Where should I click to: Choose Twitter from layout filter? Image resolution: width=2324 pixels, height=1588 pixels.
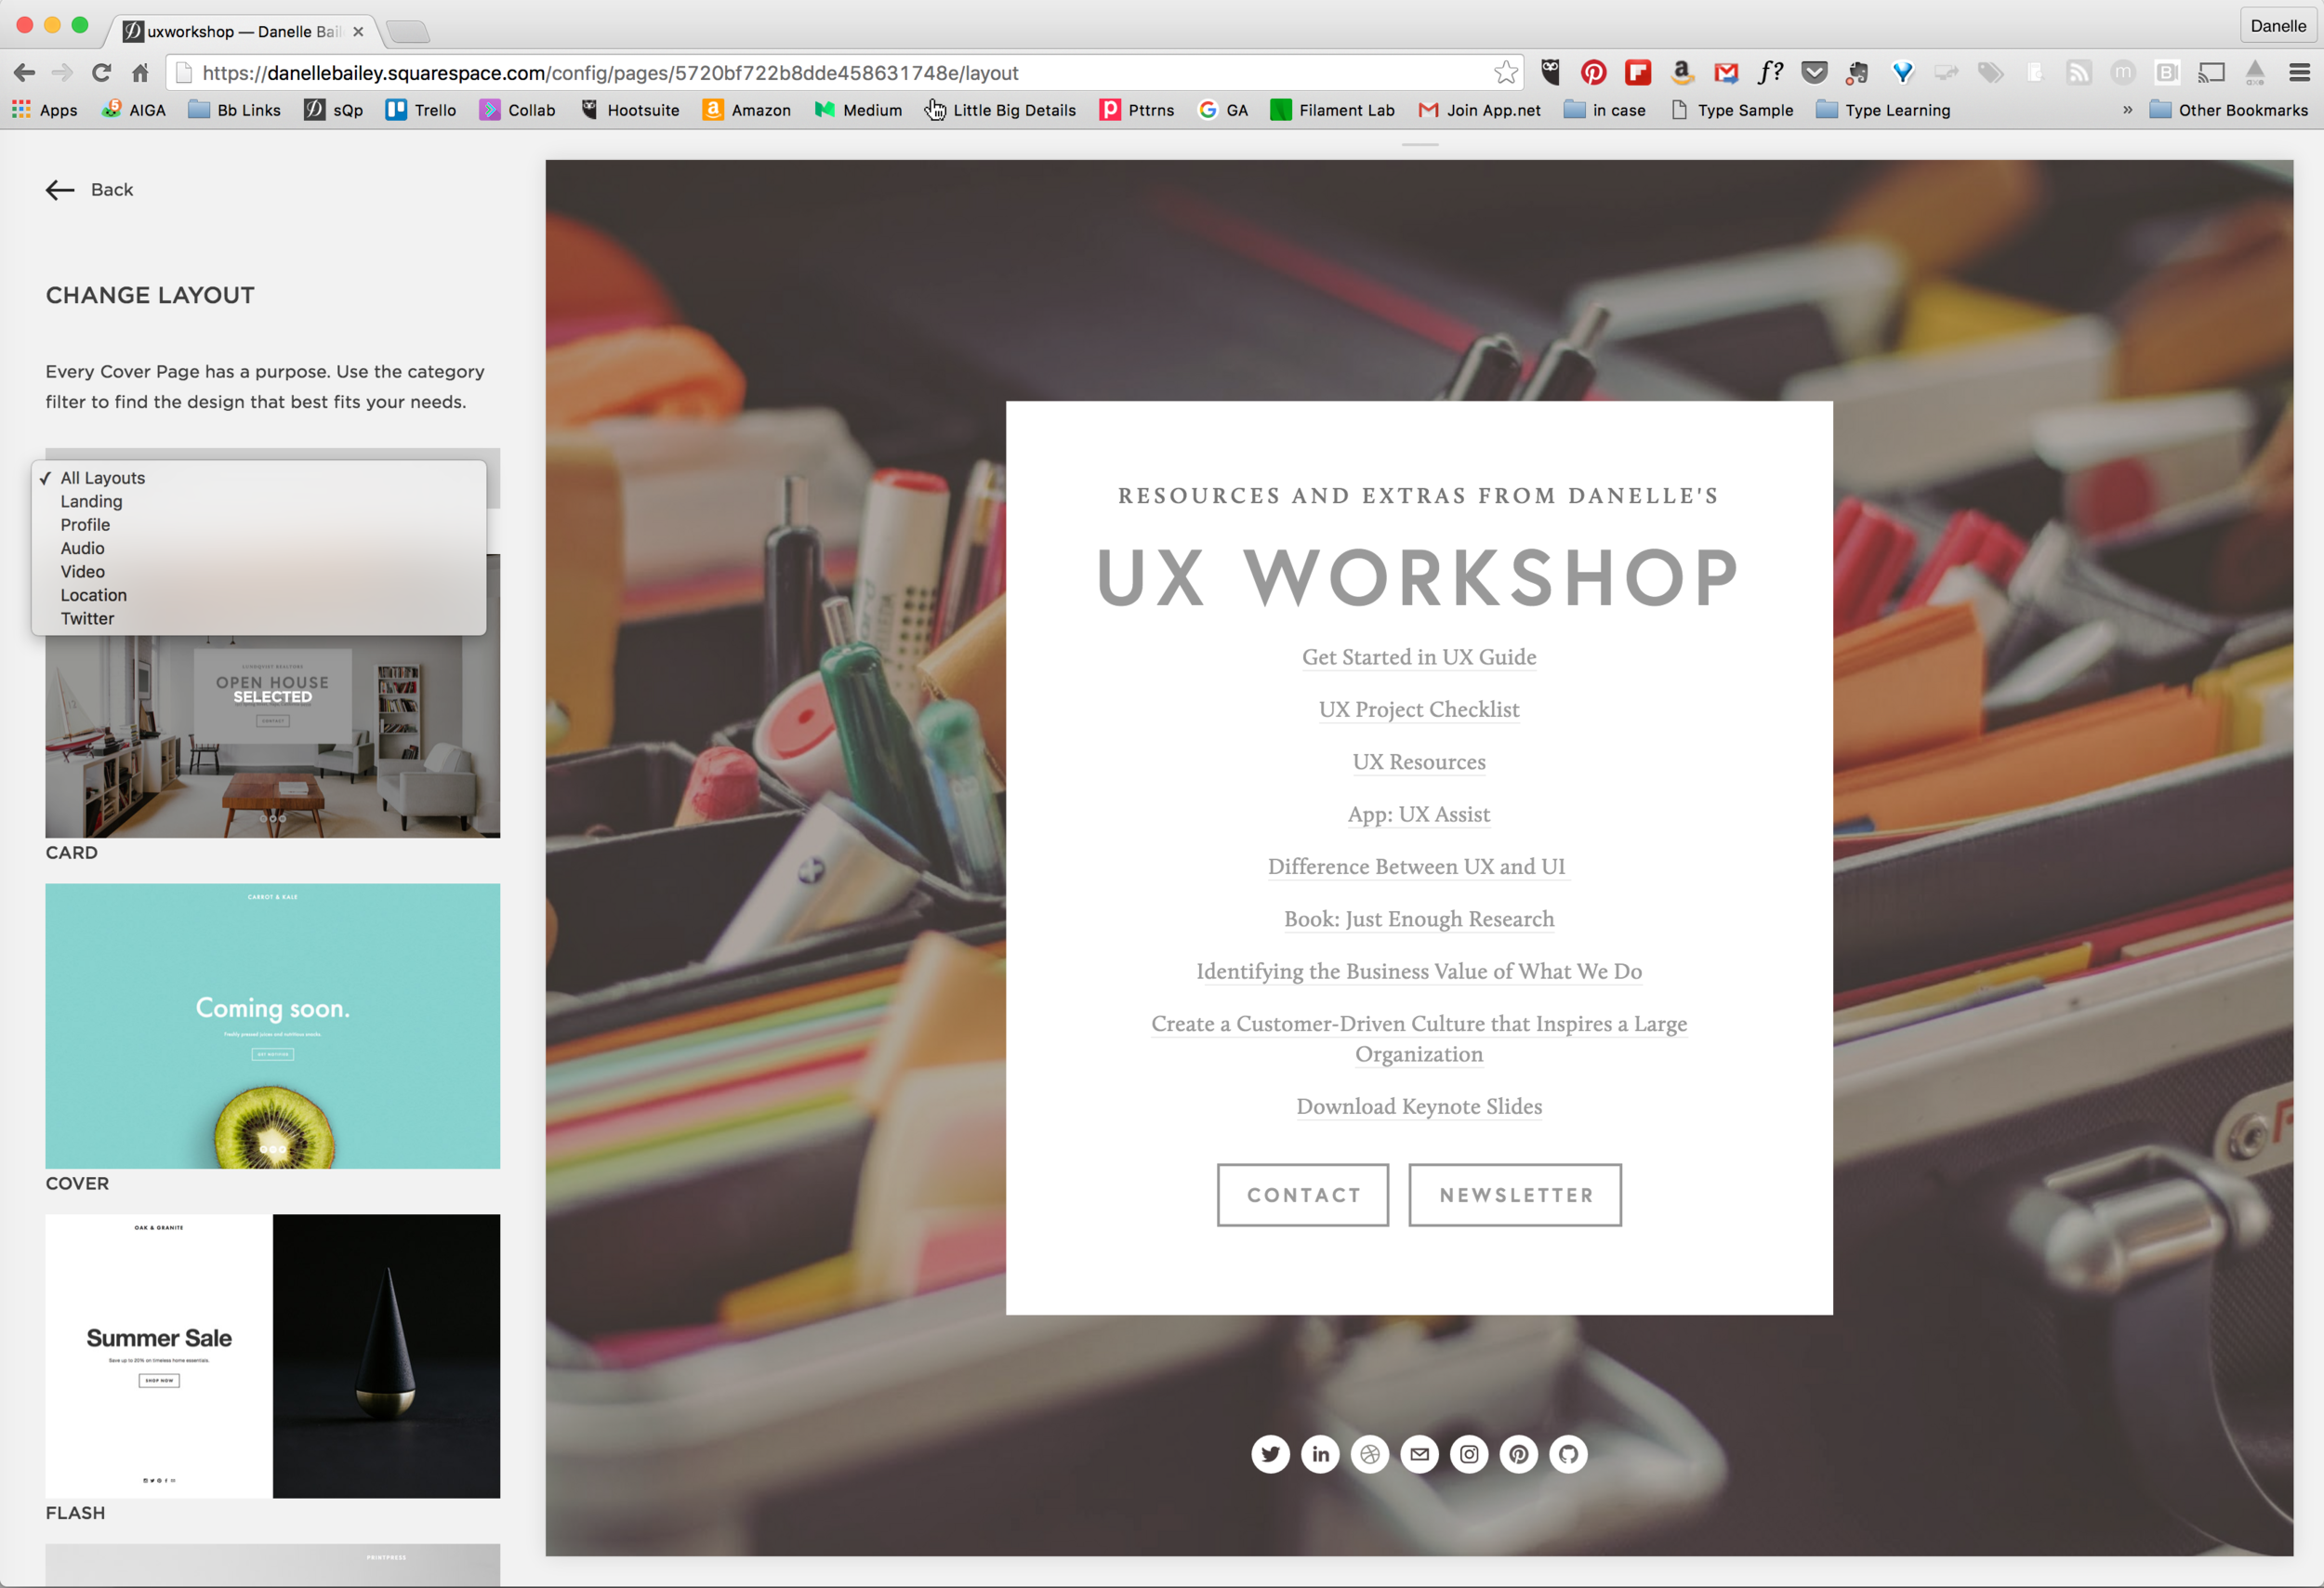click(x=259, y=619)
